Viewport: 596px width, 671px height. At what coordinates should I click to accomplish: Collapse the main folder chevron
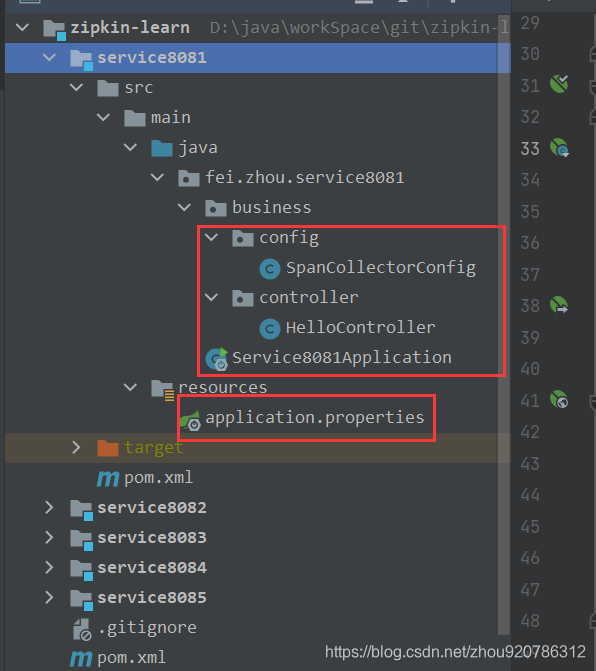104,117
